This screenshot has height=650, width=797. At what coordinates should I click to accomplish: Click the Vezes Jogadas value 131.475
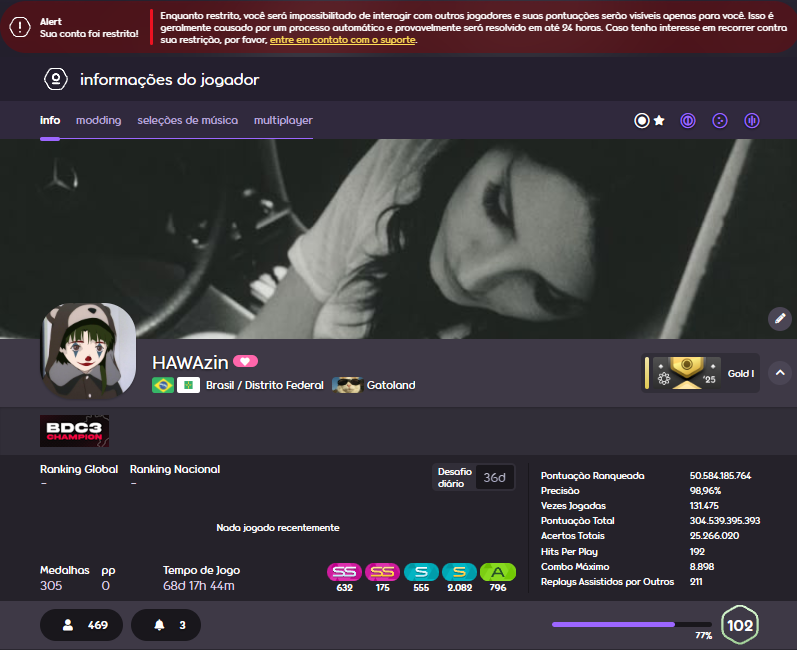coord(704,506)
